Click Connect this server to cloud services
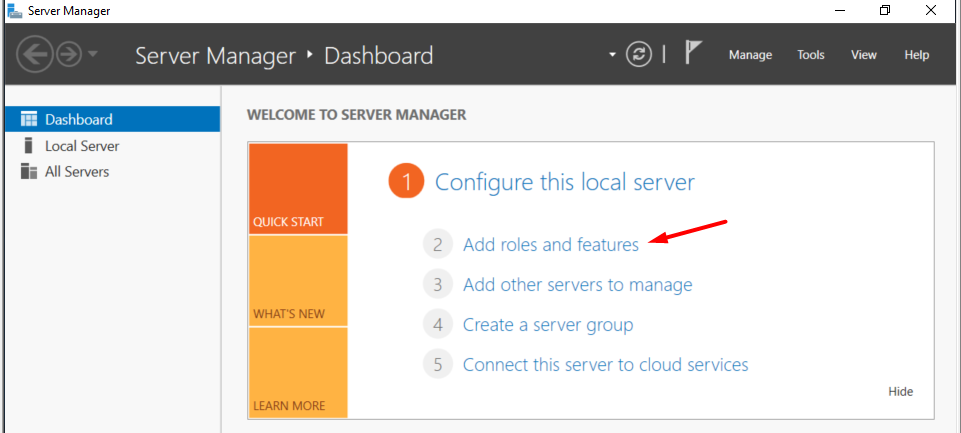Screen dimensions: 961x433 [606, 364]
